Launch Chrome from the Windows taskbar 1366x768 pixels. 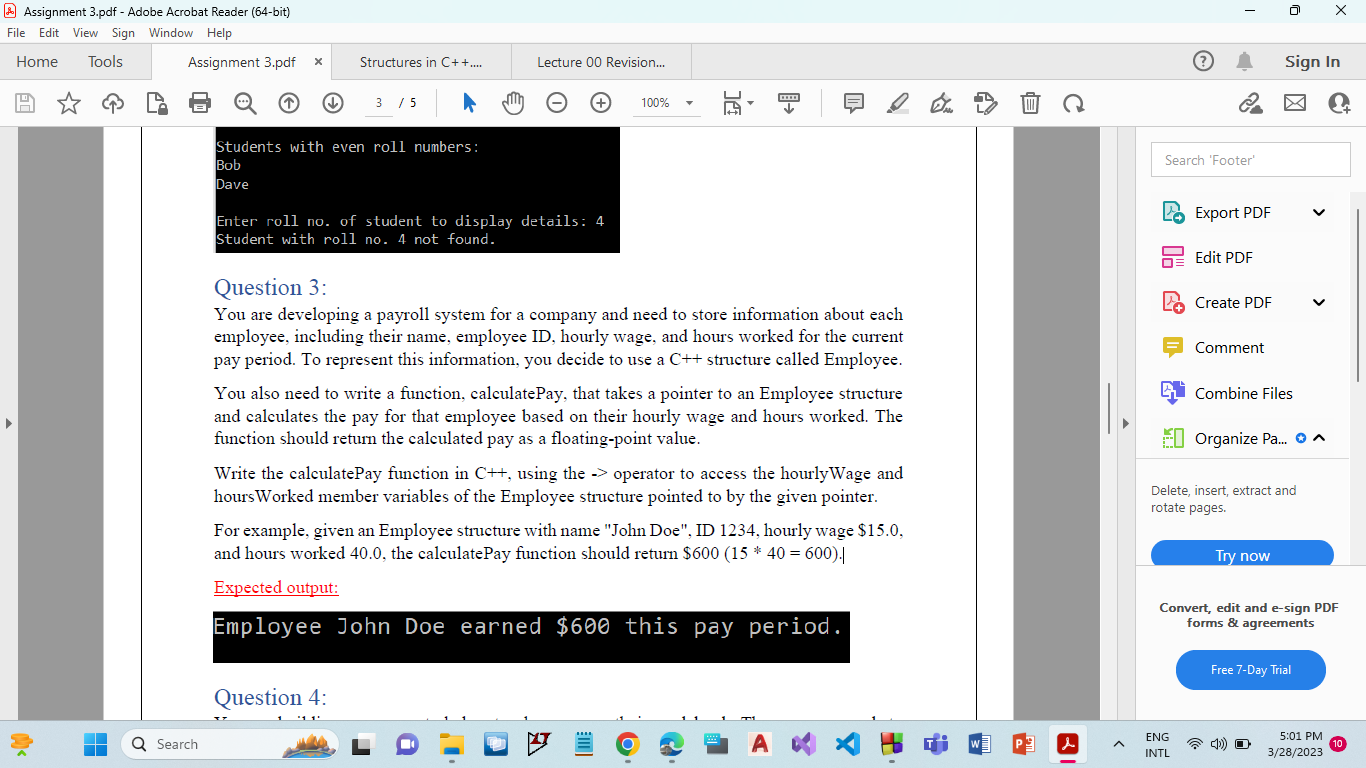[629, 744]
